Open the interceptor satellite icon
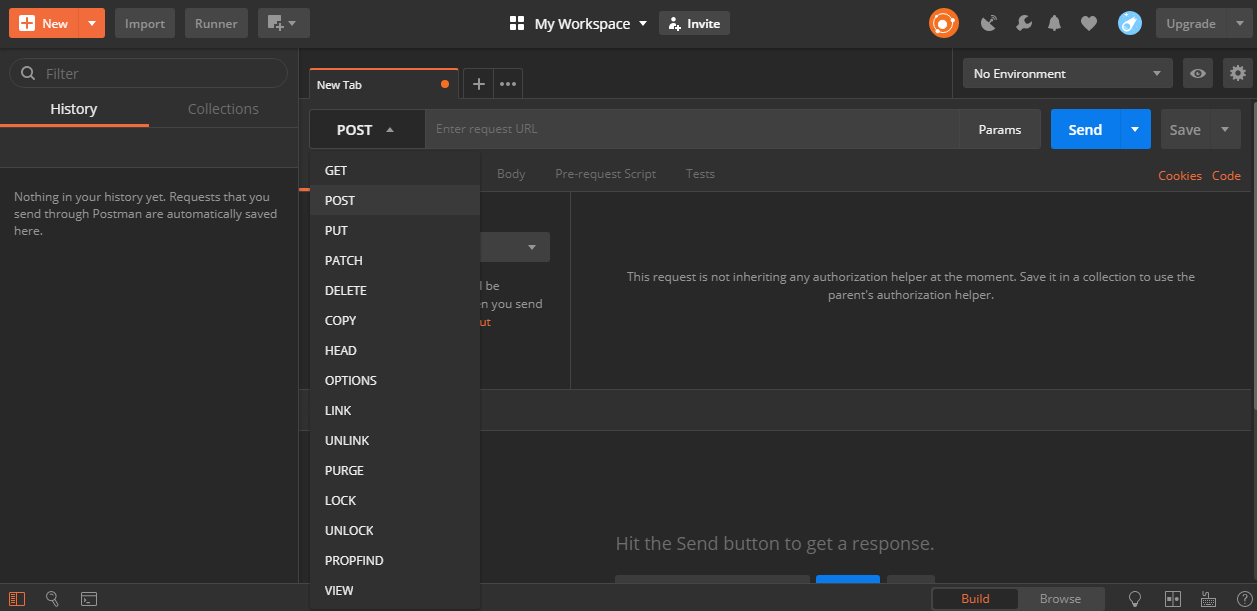Viewport: 1257px width, 611px height. point(989,23)
